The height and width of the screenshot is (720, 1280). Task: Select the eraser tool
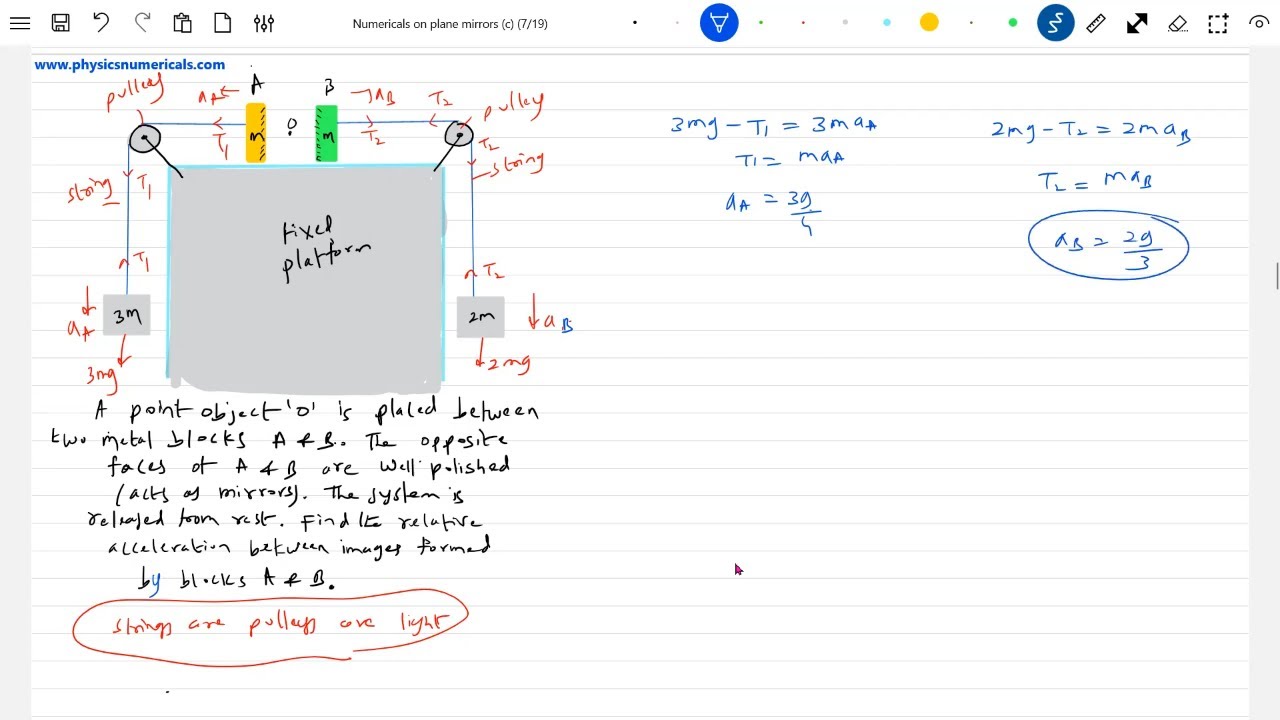(x=1178, y=23)
